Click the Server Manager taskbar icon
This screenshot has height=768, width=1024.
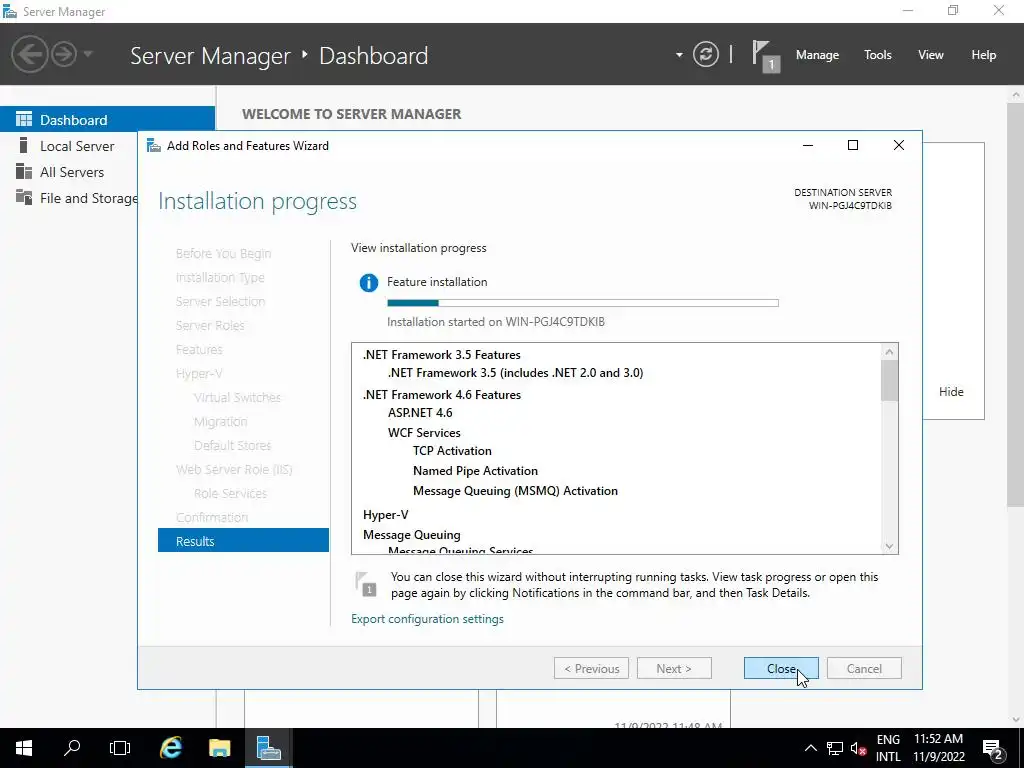coord(268,748)
